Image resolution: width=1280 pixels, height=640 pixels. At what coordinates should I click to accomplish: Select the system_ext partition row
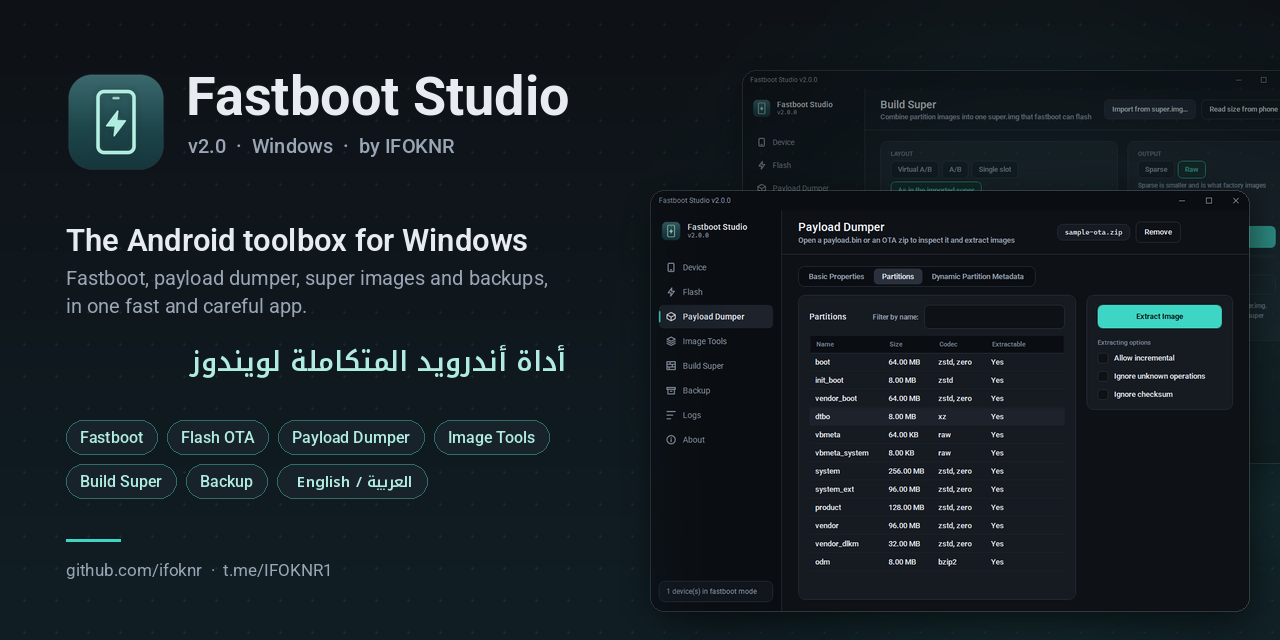(x=937, y=489)
